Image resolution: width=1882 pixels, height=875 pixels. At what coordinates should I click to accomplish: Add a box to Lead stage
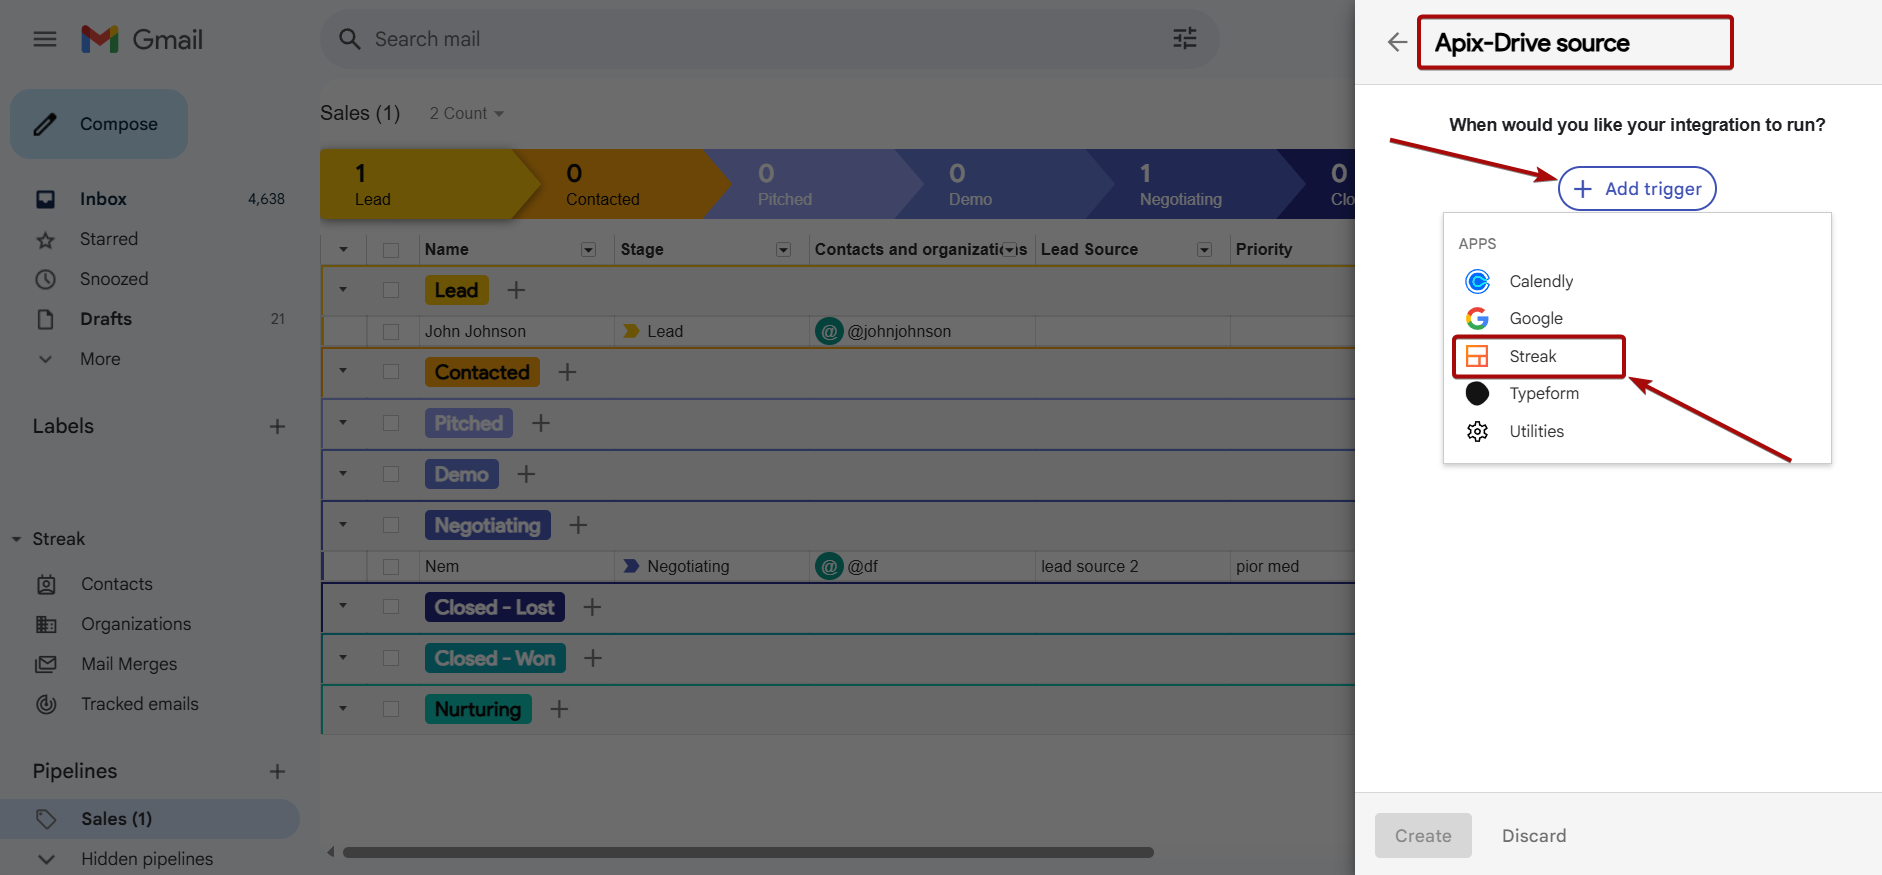click(x=516, y=290)
